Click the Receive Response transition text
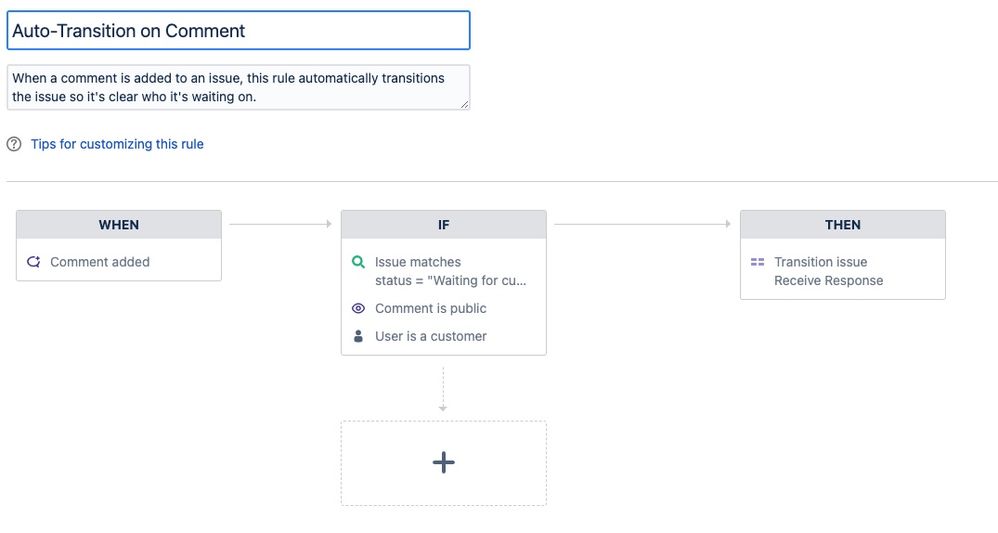This screenshot has width=998, height=533. tap(829, 281)
